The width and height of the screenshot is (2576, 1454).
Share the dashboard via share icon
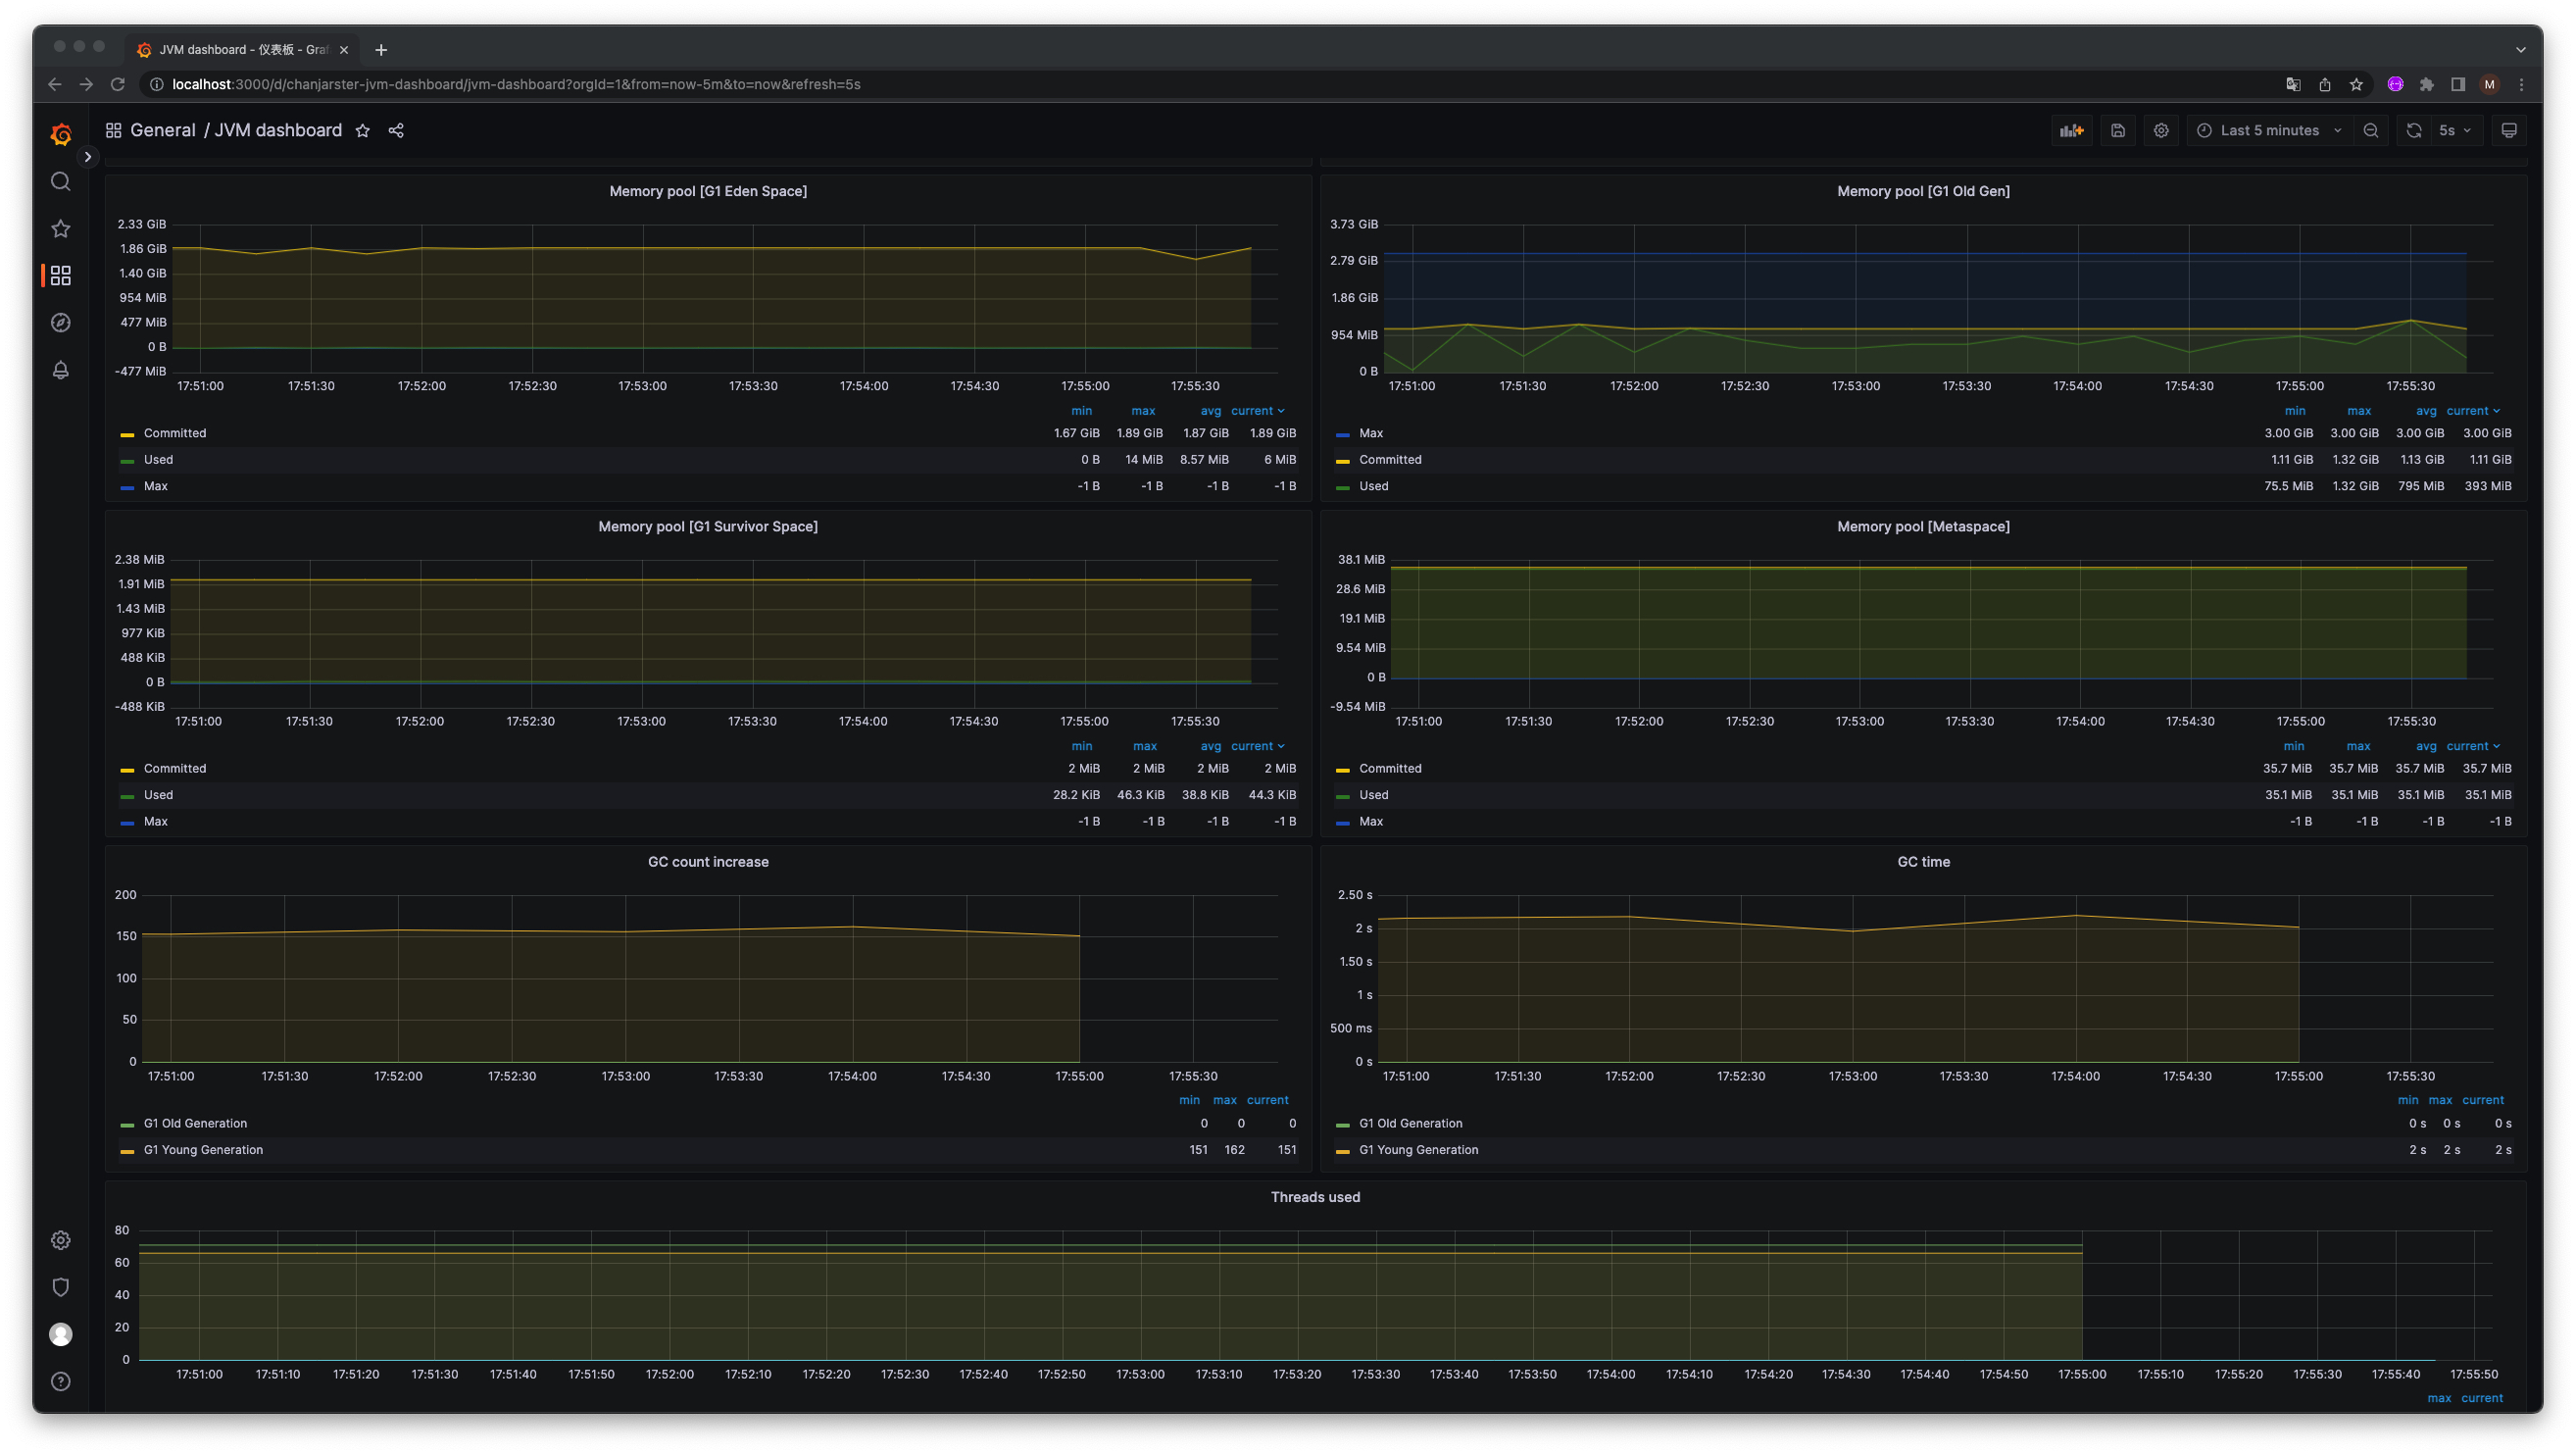point(396,131)
